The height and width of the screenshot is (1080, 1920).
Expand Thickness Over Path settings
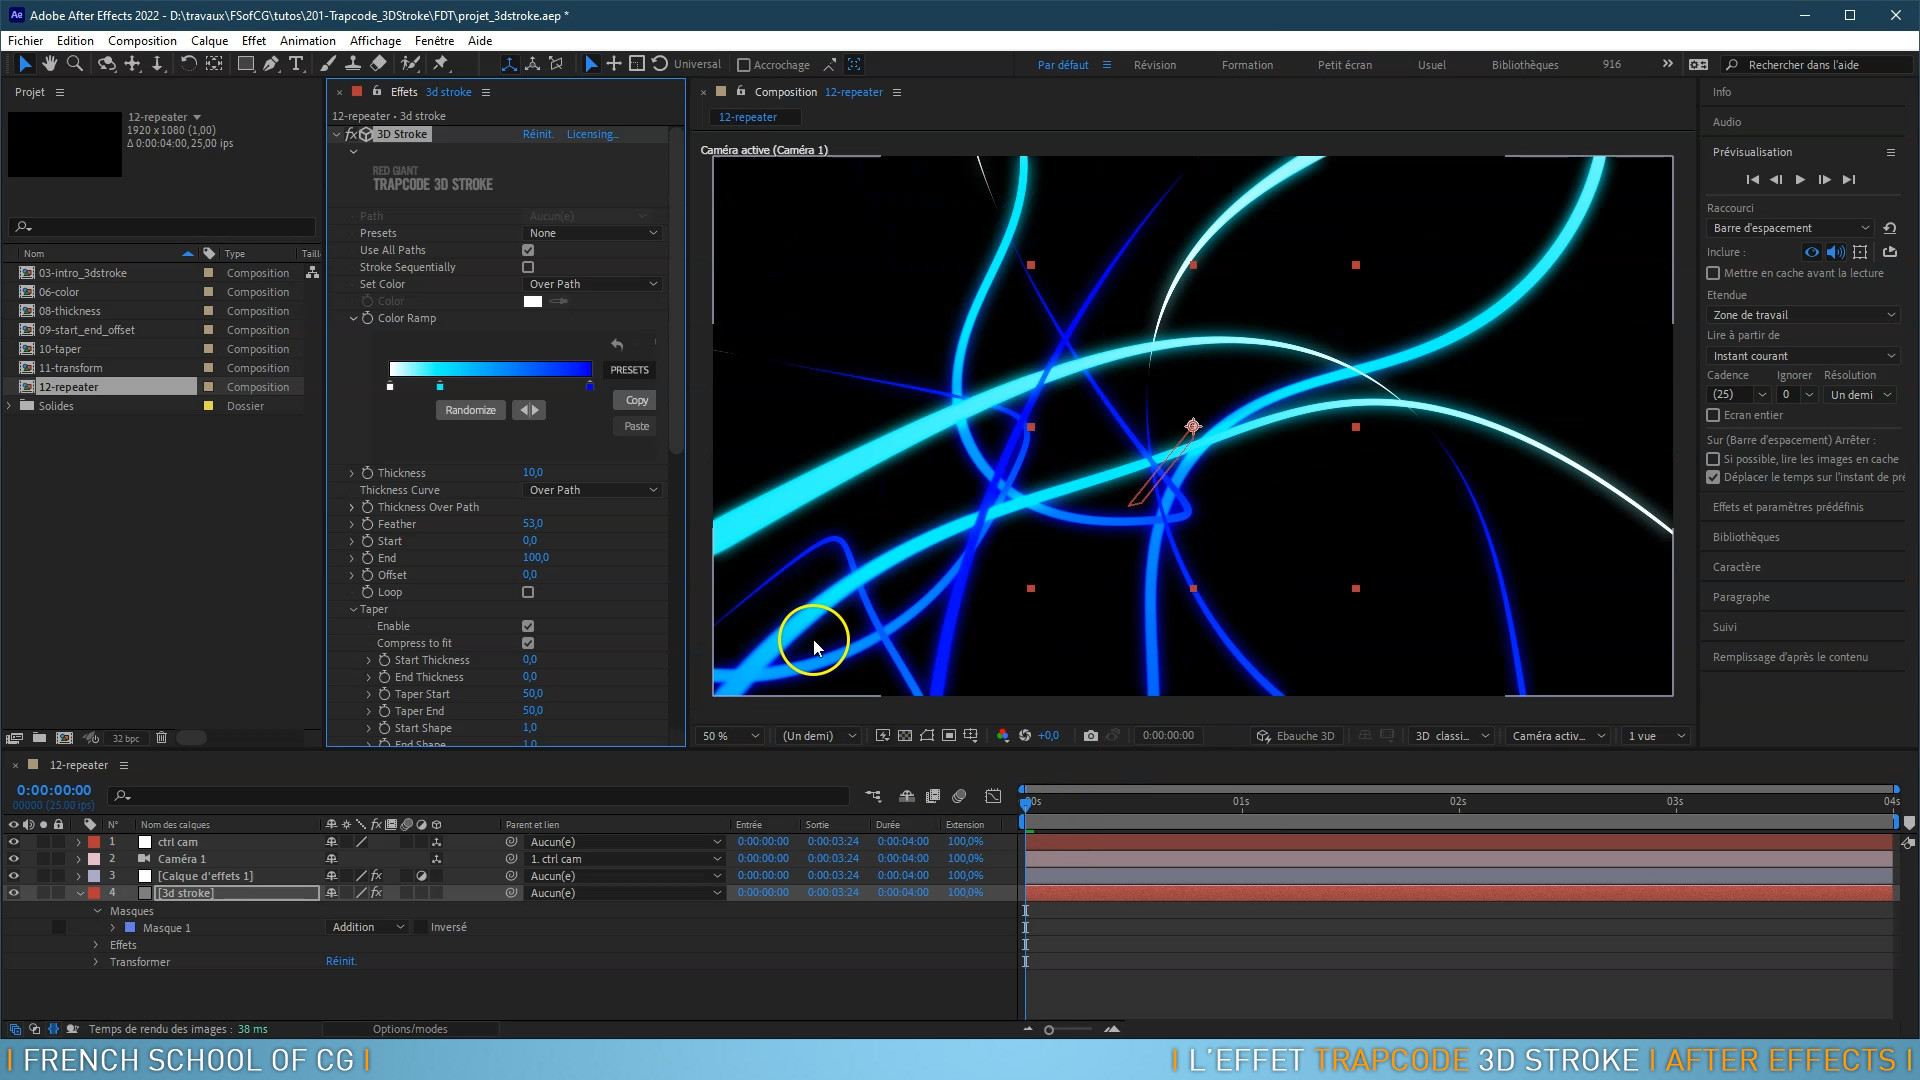point(351,506)
